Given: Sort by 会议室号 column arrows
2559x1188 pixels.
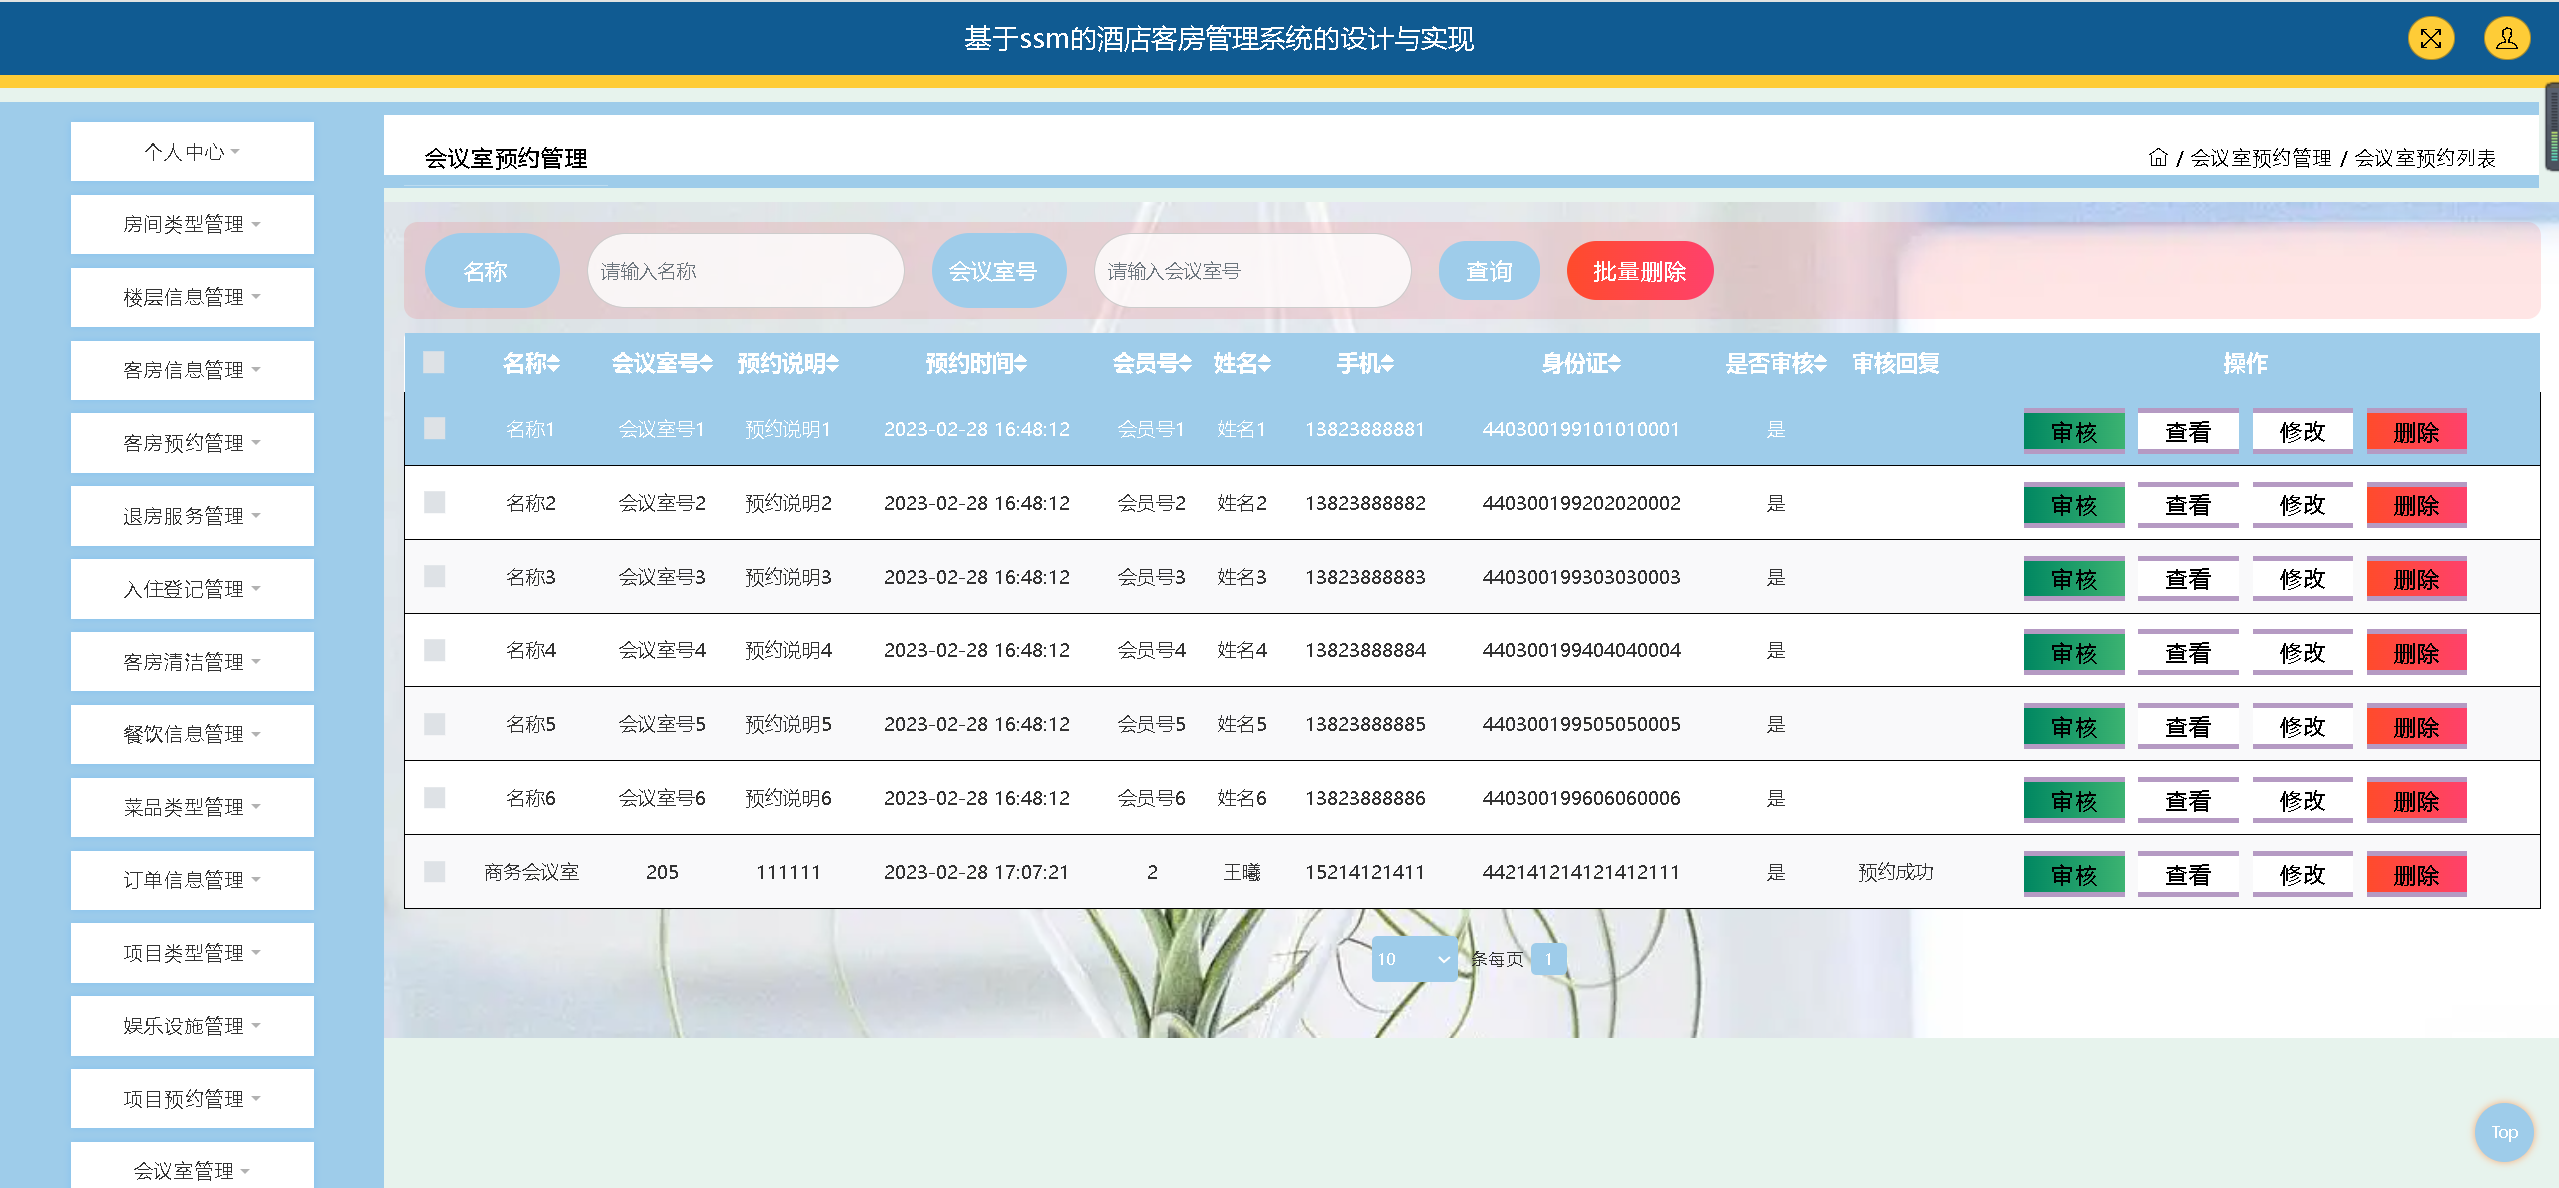Looking at the screenshot, I should point(706,364).
